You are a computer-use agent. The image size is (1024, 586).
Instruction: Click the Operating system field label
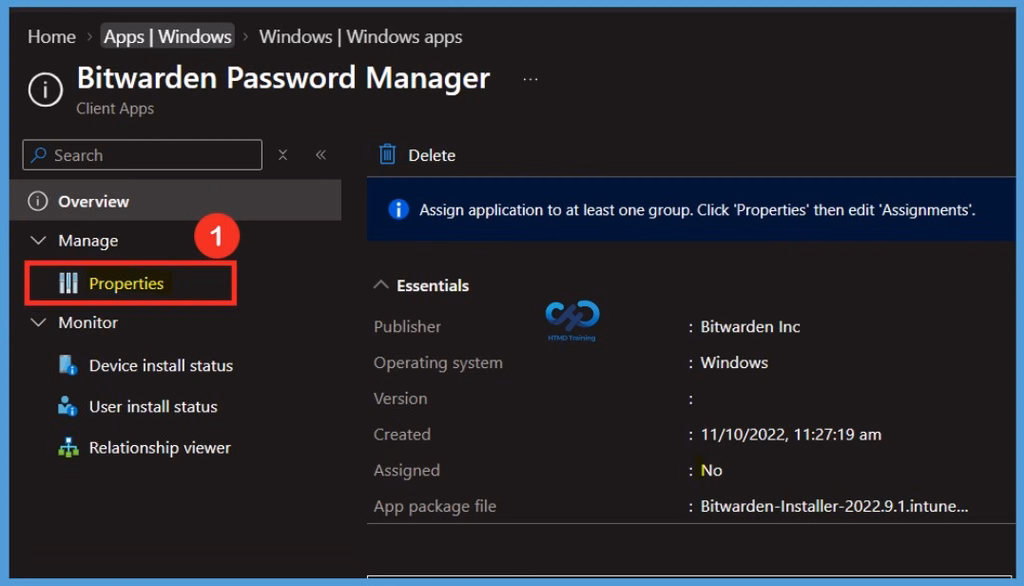click(438, 362)
